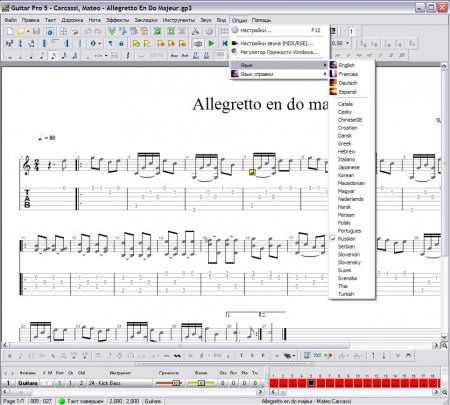
Task: Click the letter S icon in bottom toolbar
Action: 252,356
